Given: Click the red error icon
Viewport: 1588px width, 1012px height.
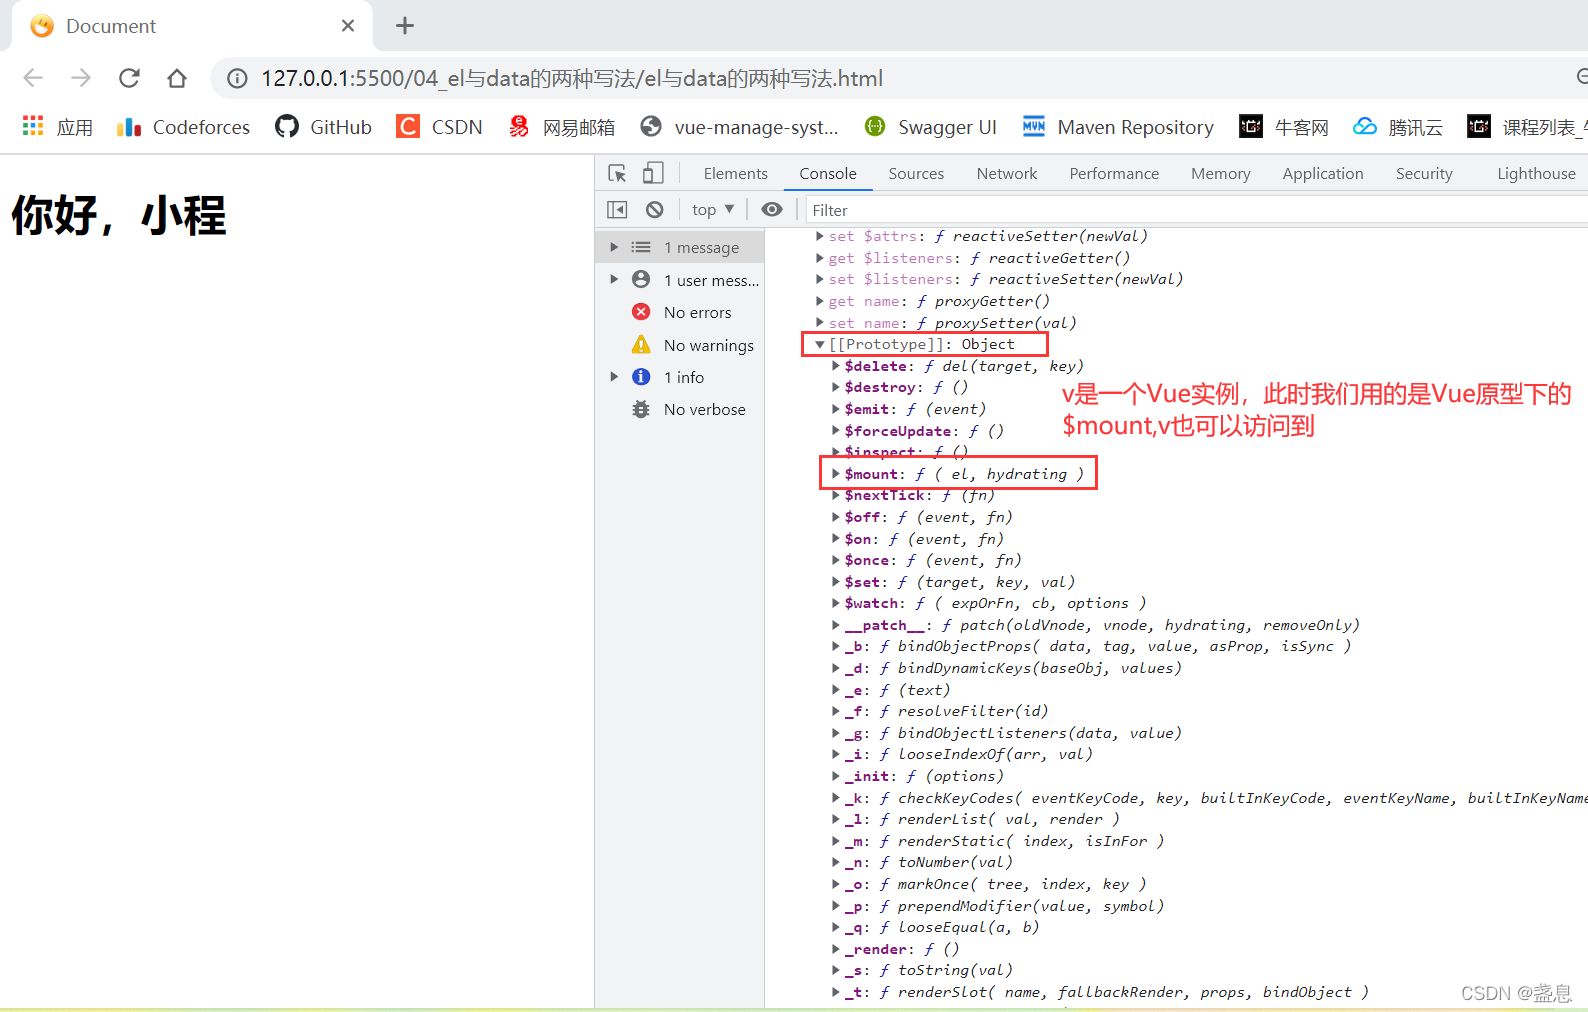Looking at the screenshot, I should [x=642, y=312].
